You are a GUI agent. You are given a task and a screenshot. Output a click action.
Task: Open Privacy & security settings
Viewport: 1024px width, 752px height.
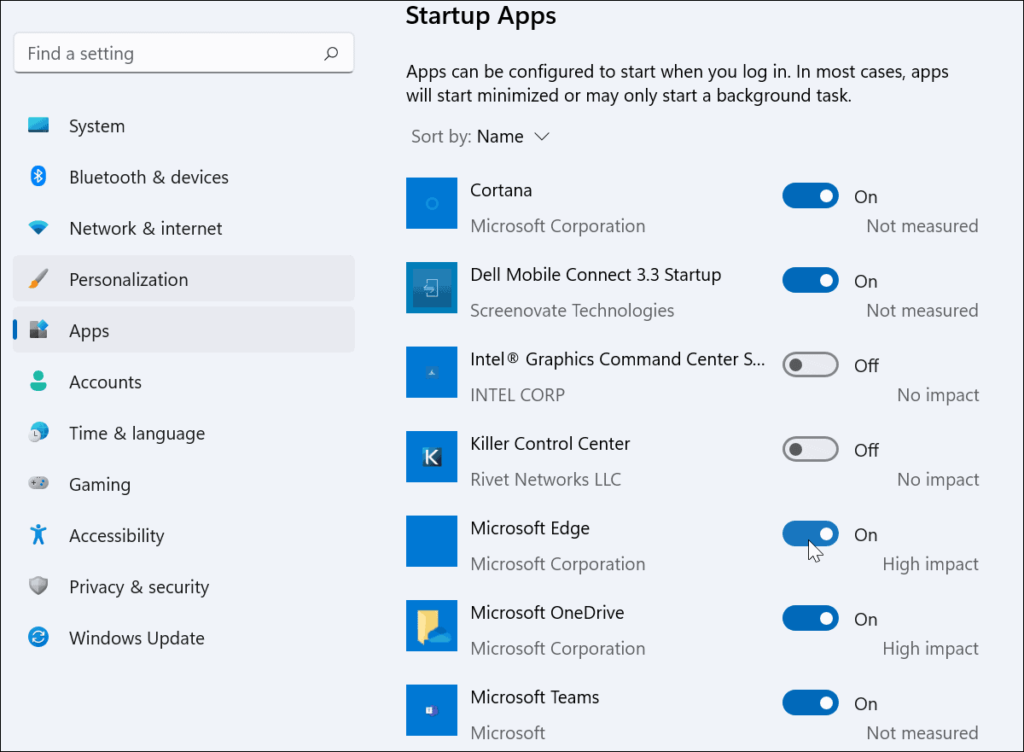[x=184, y=586]
